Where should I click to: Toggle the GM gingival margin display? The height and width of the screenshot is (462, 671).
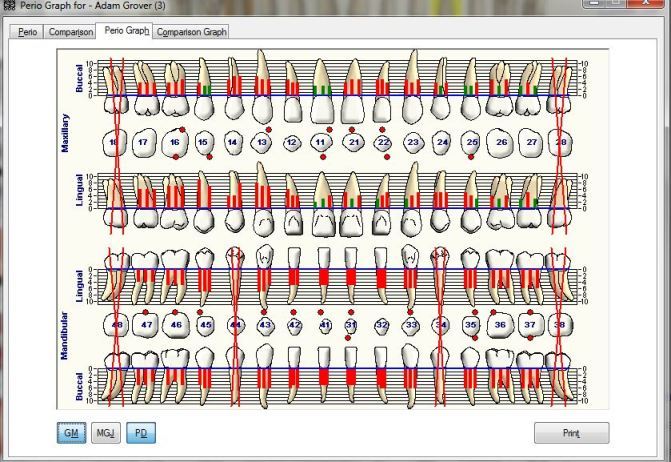[x=71, y=433]
